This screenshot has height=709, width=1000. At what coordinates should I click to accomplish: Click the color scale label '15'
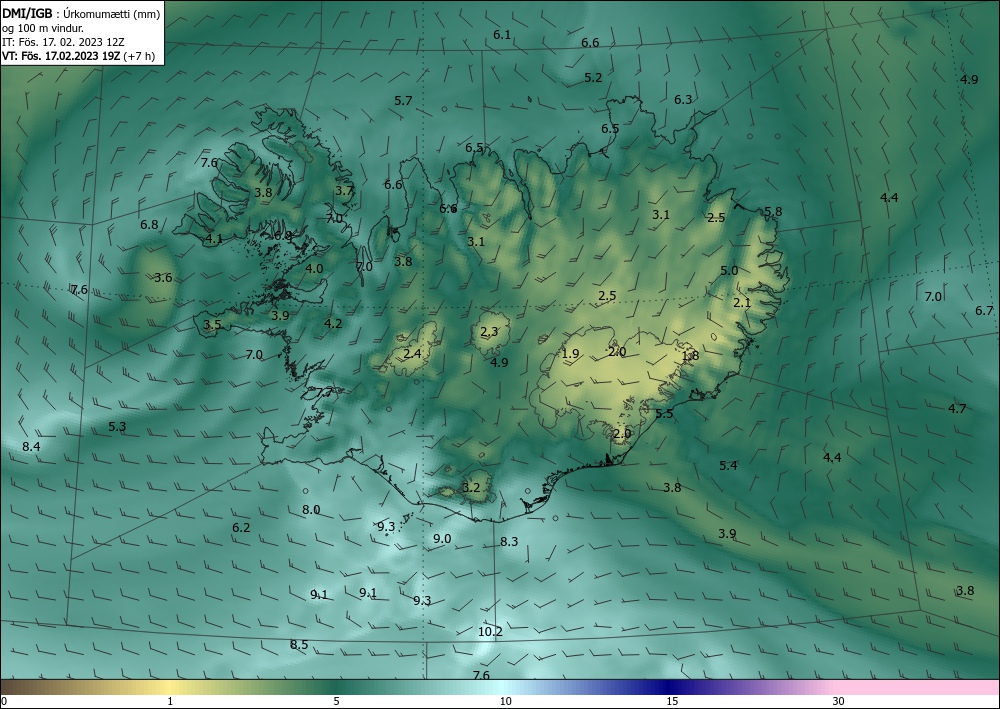click(x=672, y=701)
